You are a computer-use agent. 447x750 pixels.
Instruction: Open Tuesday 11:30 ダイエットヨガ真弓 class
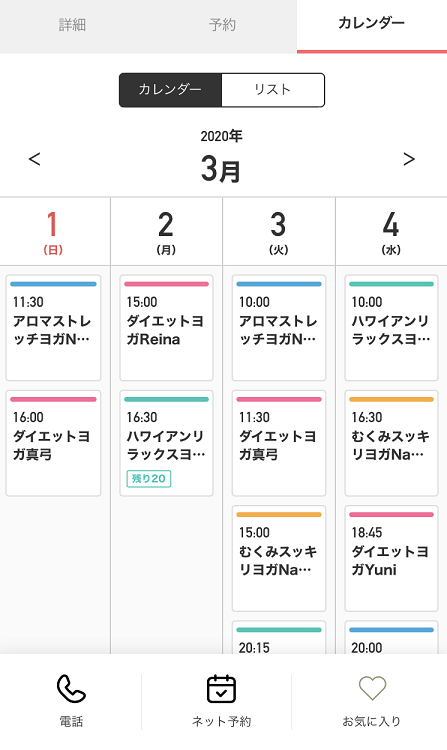pyautogui.click(x=279, y=443)
